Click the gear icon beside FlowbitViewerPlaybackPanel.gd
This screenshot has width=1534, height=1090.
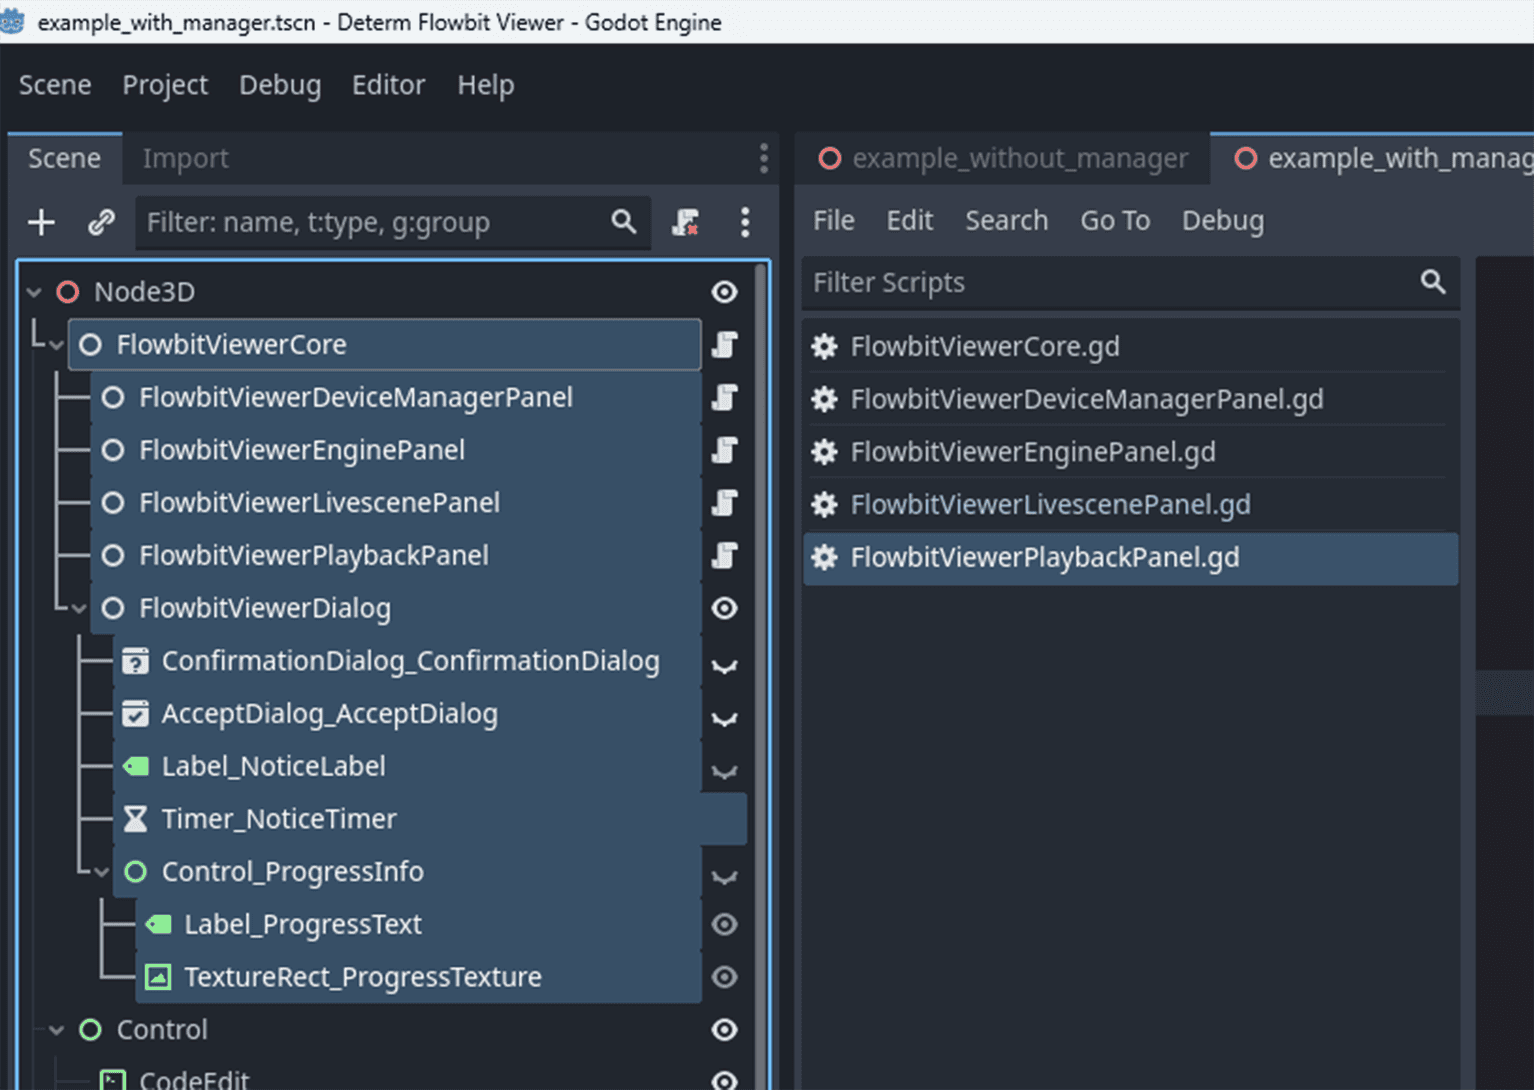point(825,557)
